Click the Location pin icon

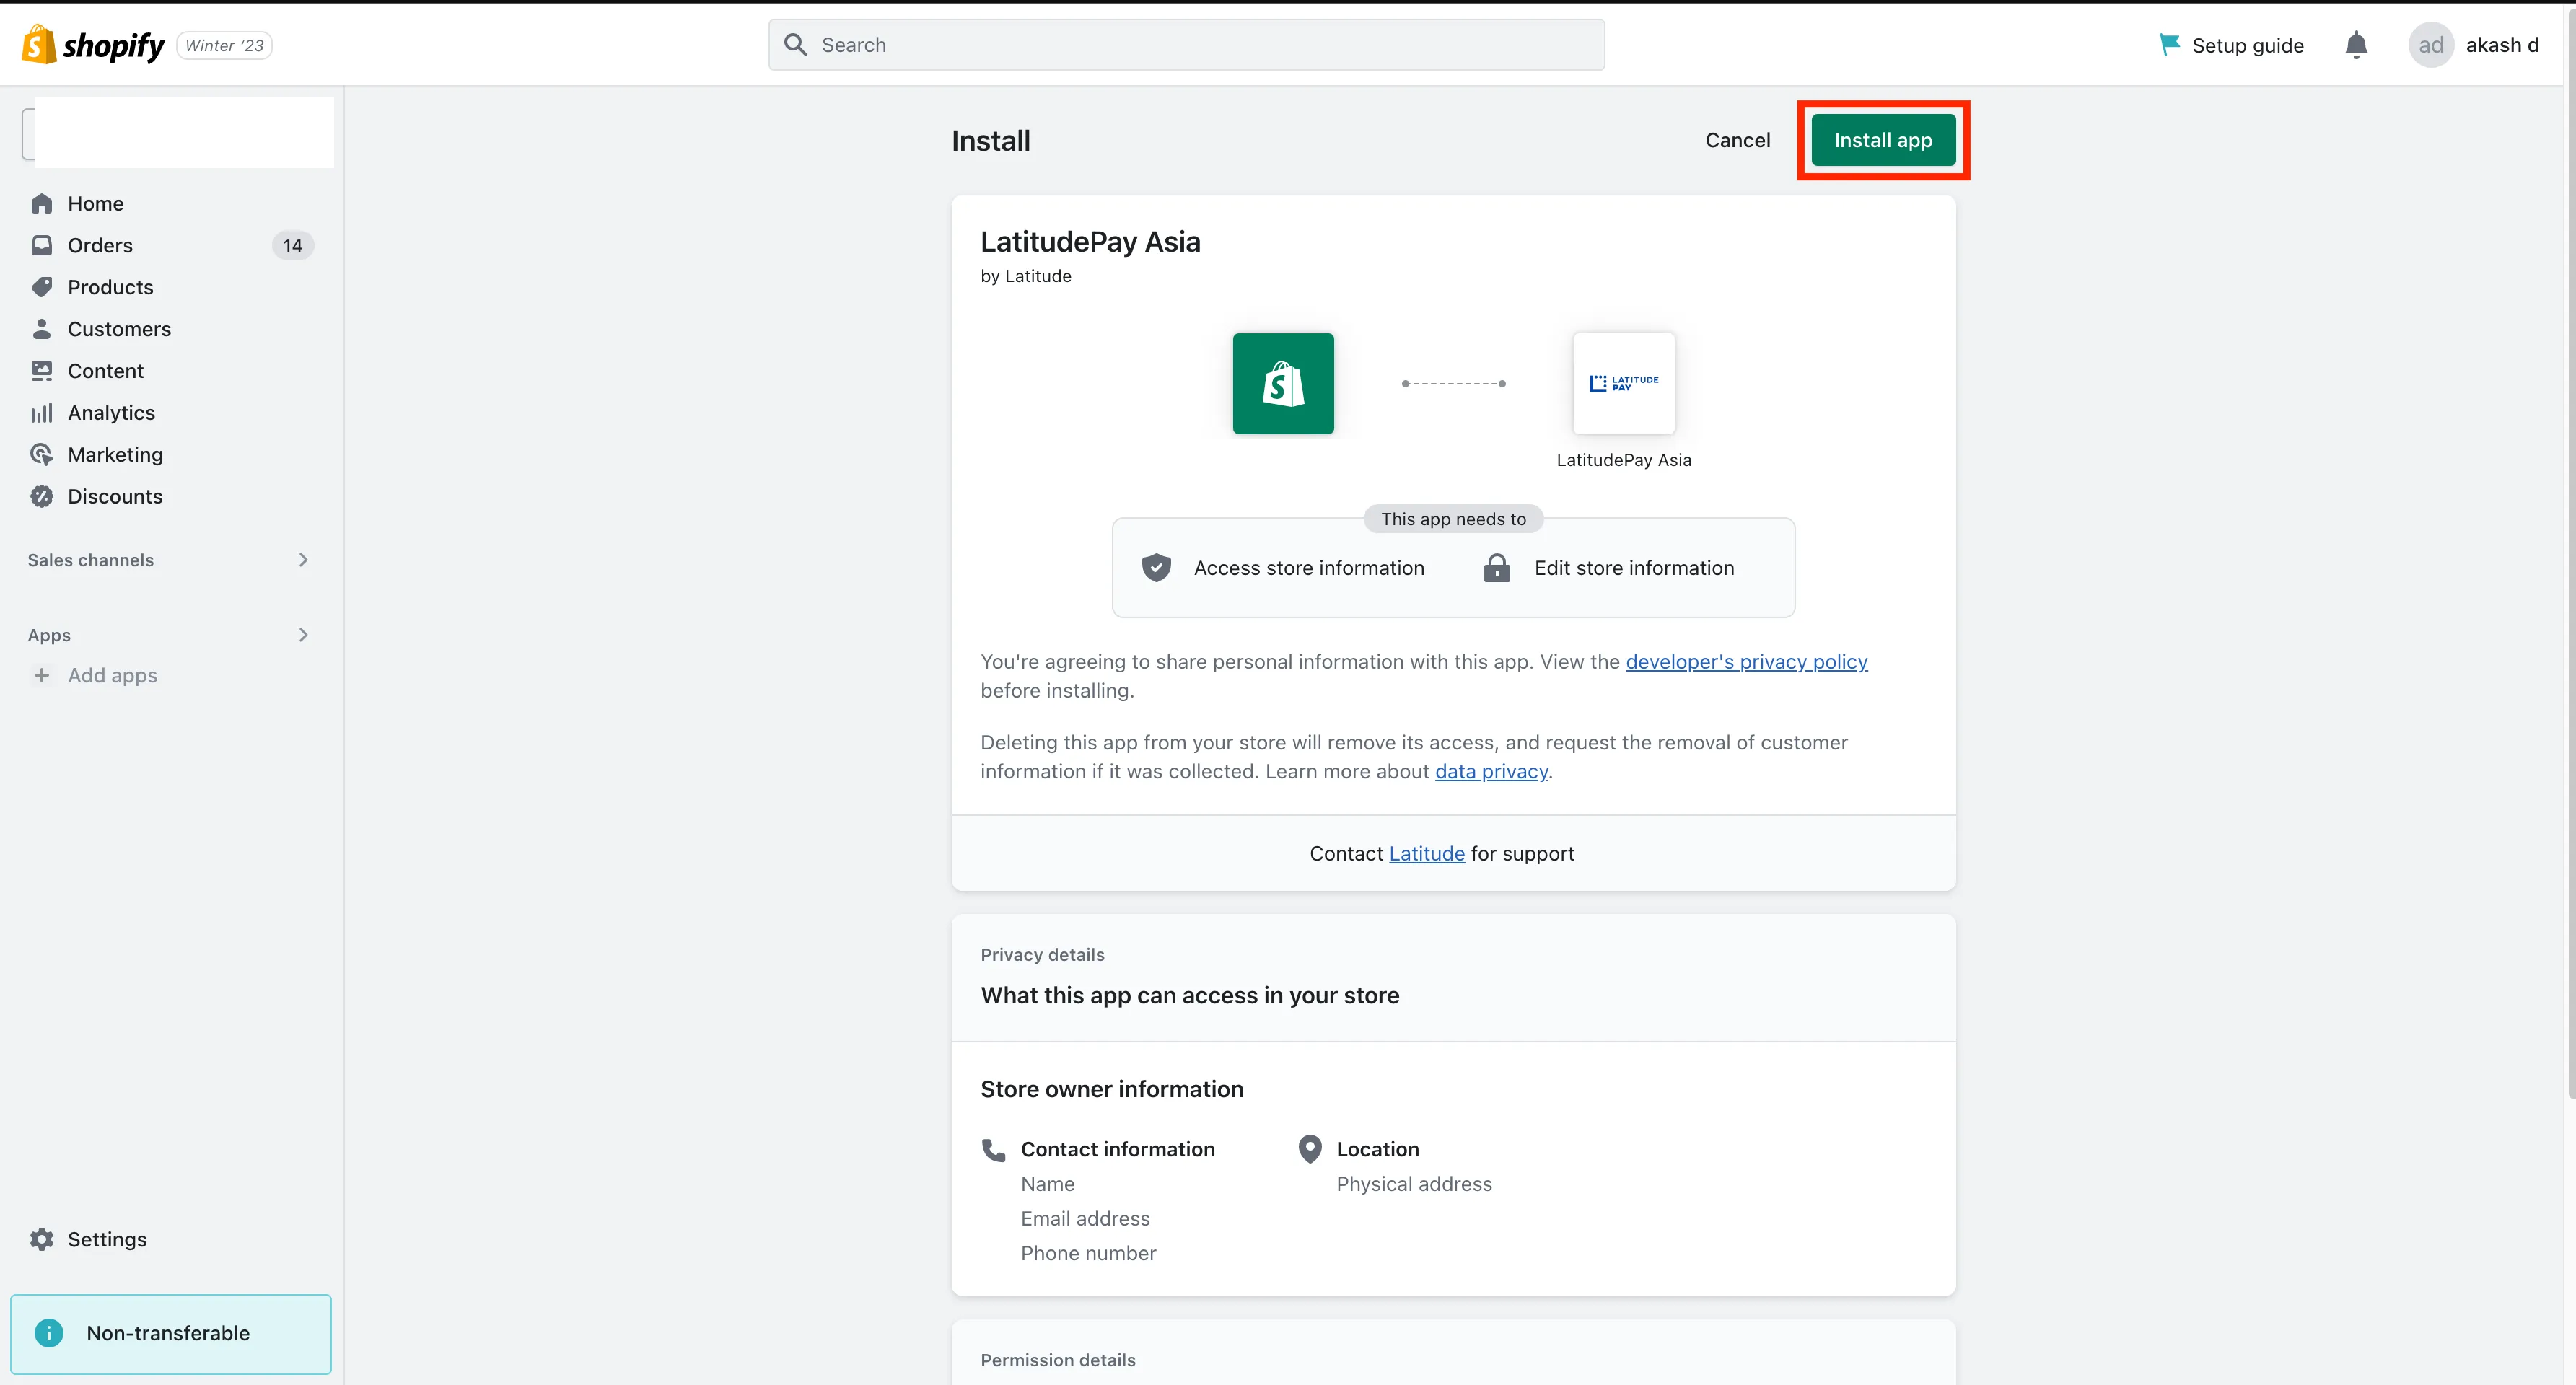pyautogui.click(x=1310, y=1150)
